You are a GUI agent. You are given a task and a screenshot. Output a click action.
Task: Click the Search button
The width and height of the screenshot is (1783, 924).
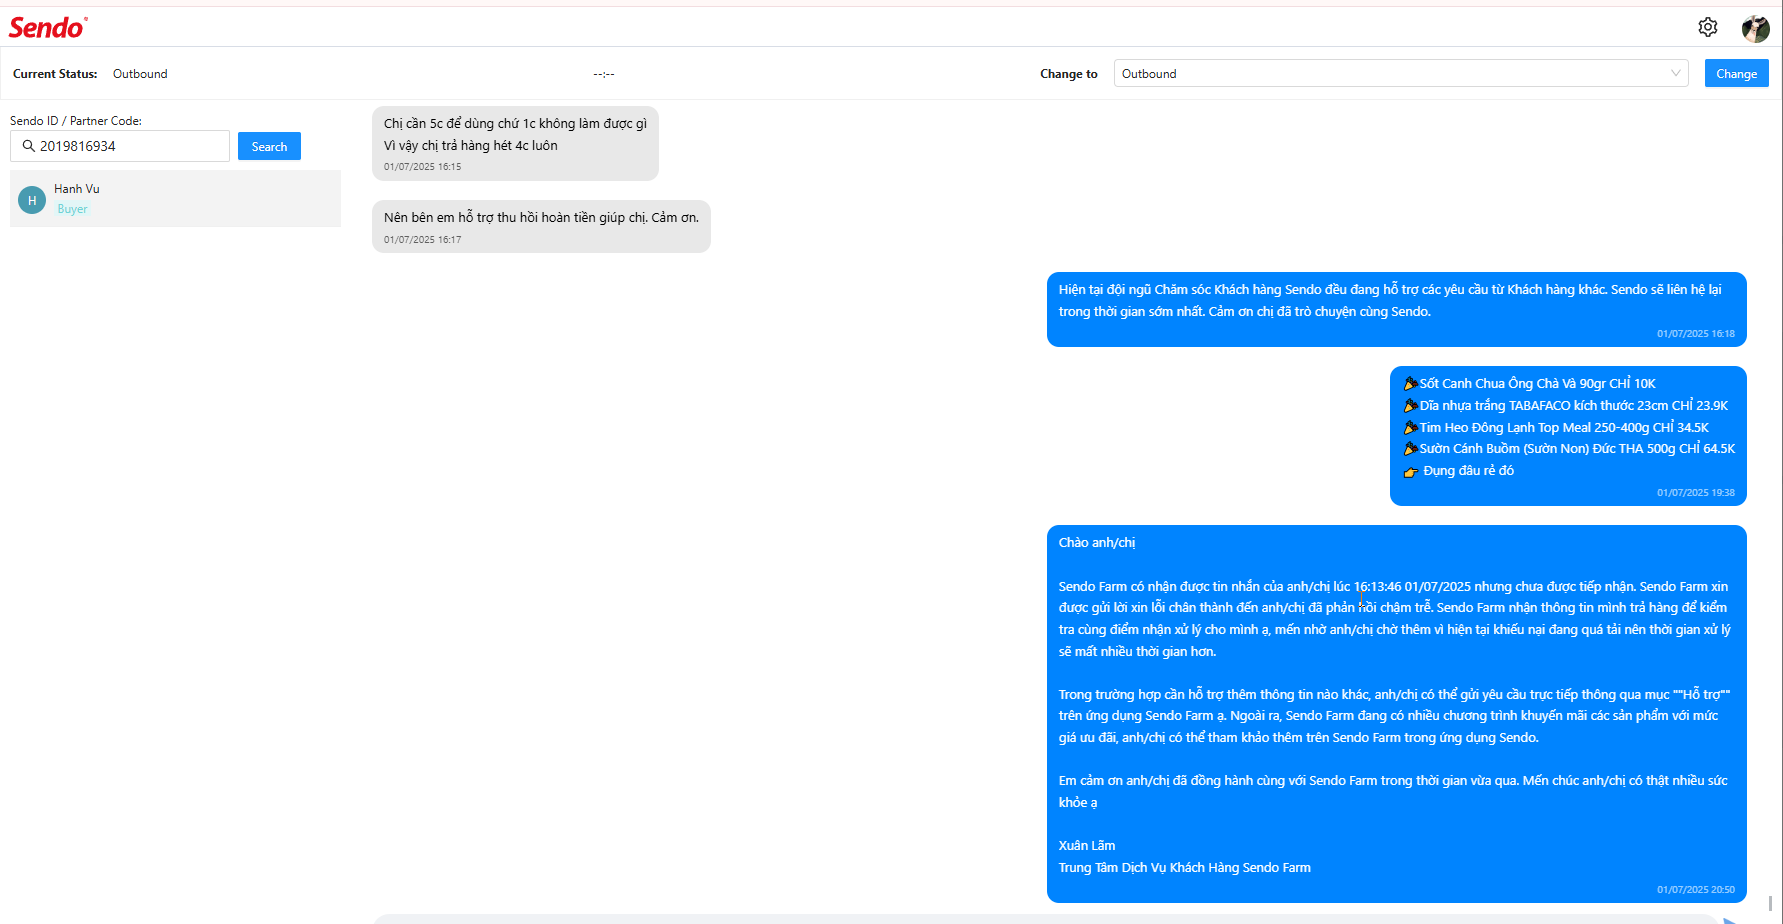coord(269,146)
